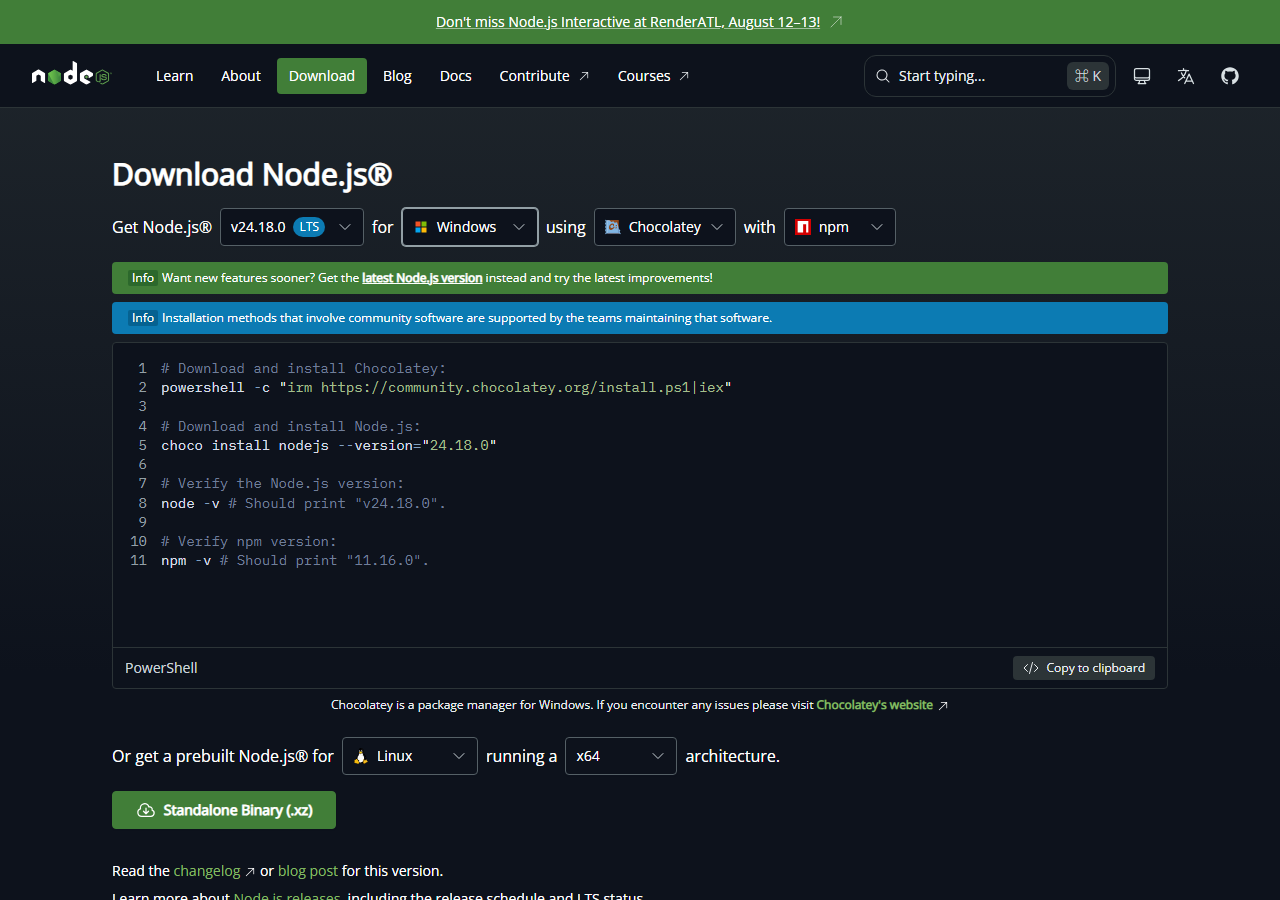1280x900 pixels.
Task: Click the npm -v code line
Action: point(295,561)
